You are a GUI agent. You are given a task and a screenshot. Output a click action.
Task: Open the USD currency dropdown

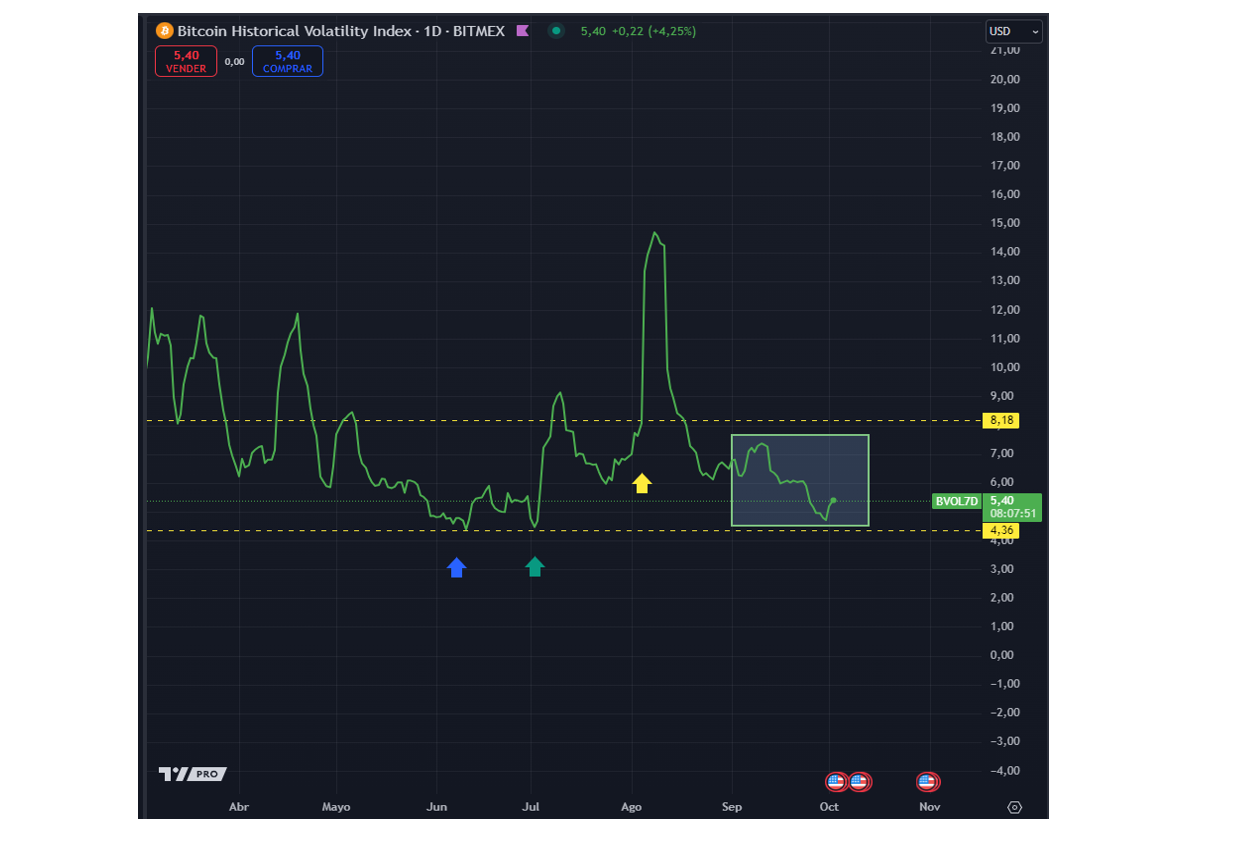point(1013,32)
